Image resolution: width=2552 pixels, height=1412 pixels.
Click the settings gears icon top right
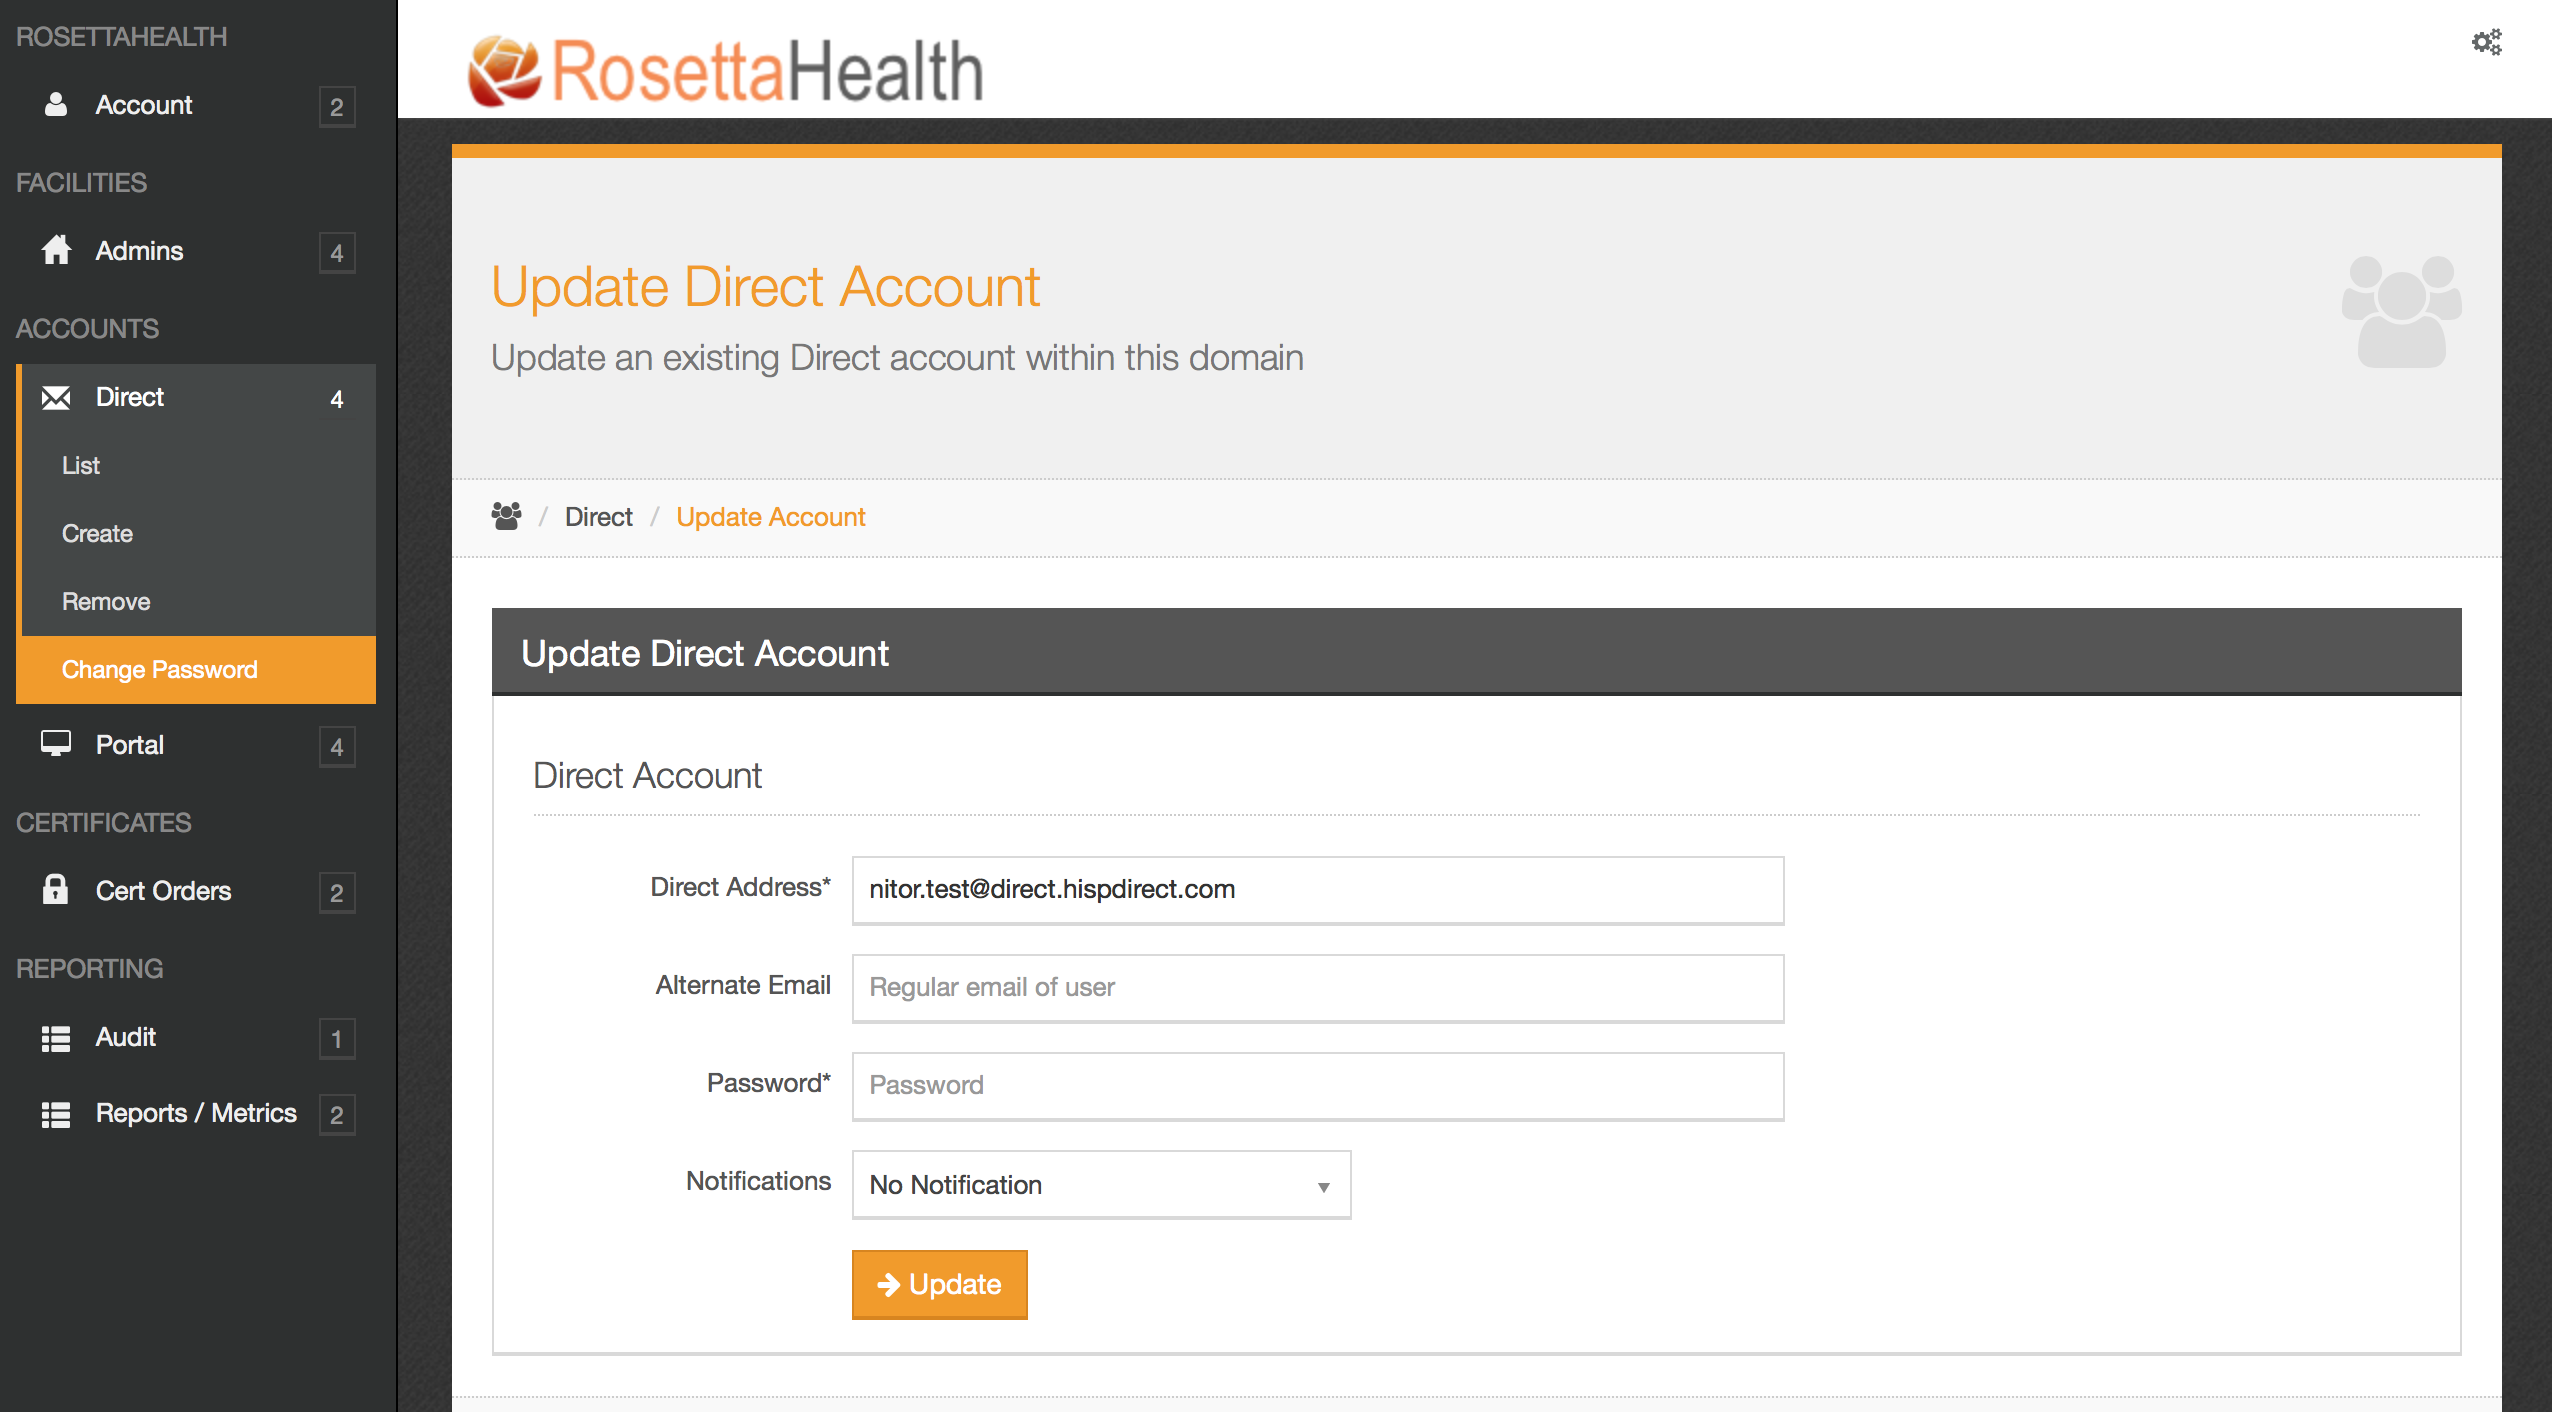2486,42
